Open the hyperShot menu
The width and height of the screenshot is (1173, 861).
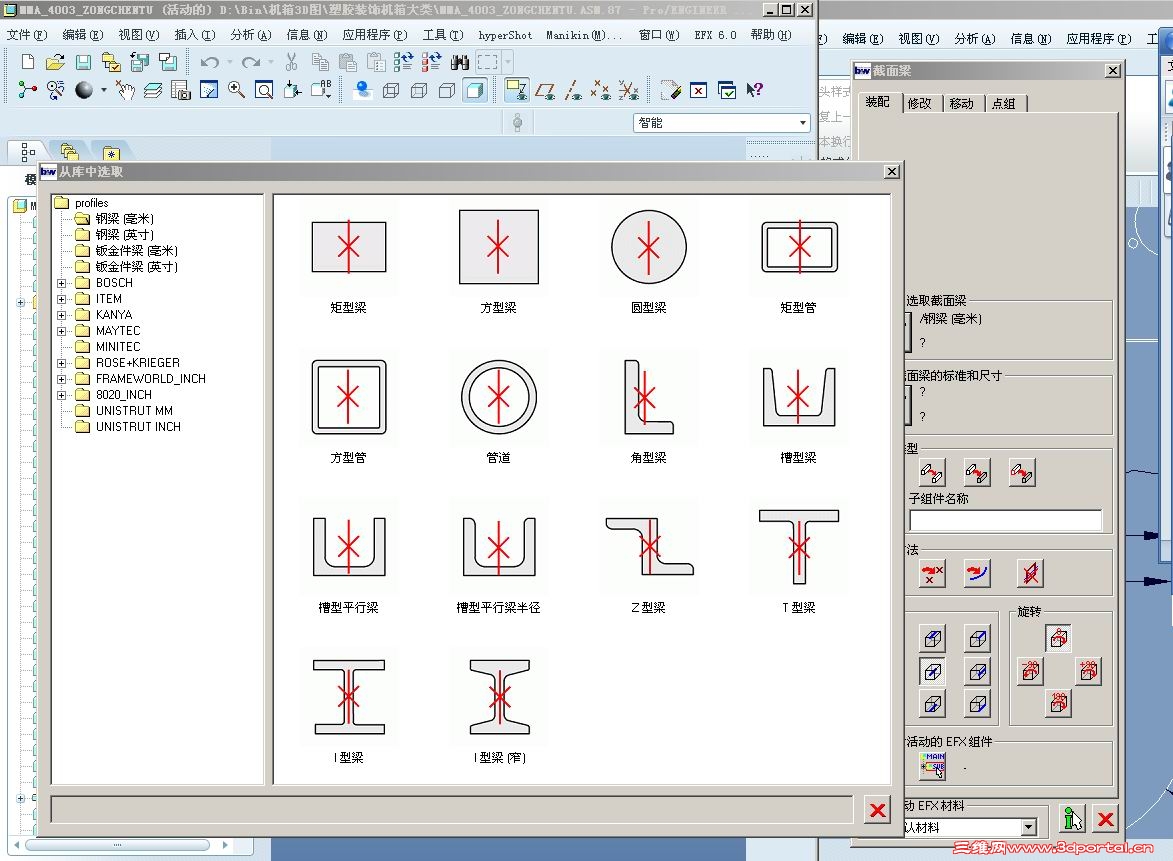[505, 34]
